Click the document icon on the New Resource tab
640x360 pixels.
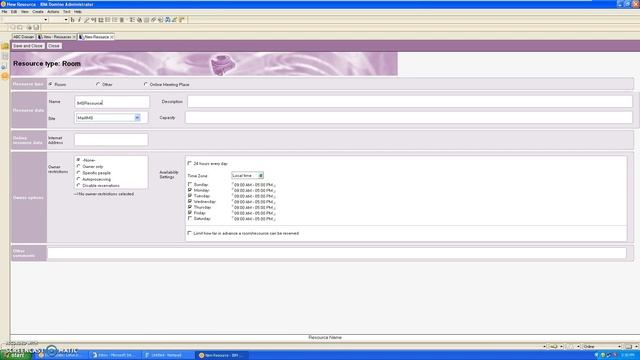tap(81, 37)
